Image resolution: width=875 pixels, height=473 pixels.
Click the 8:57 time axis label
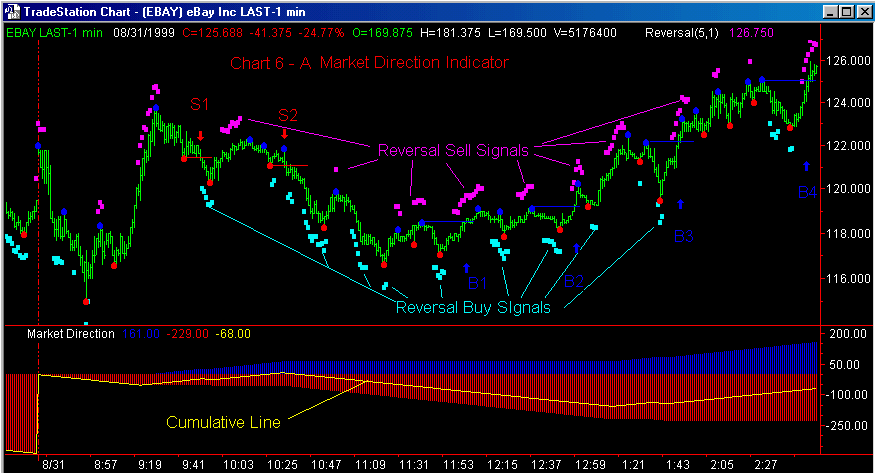[x=105, y=465]
